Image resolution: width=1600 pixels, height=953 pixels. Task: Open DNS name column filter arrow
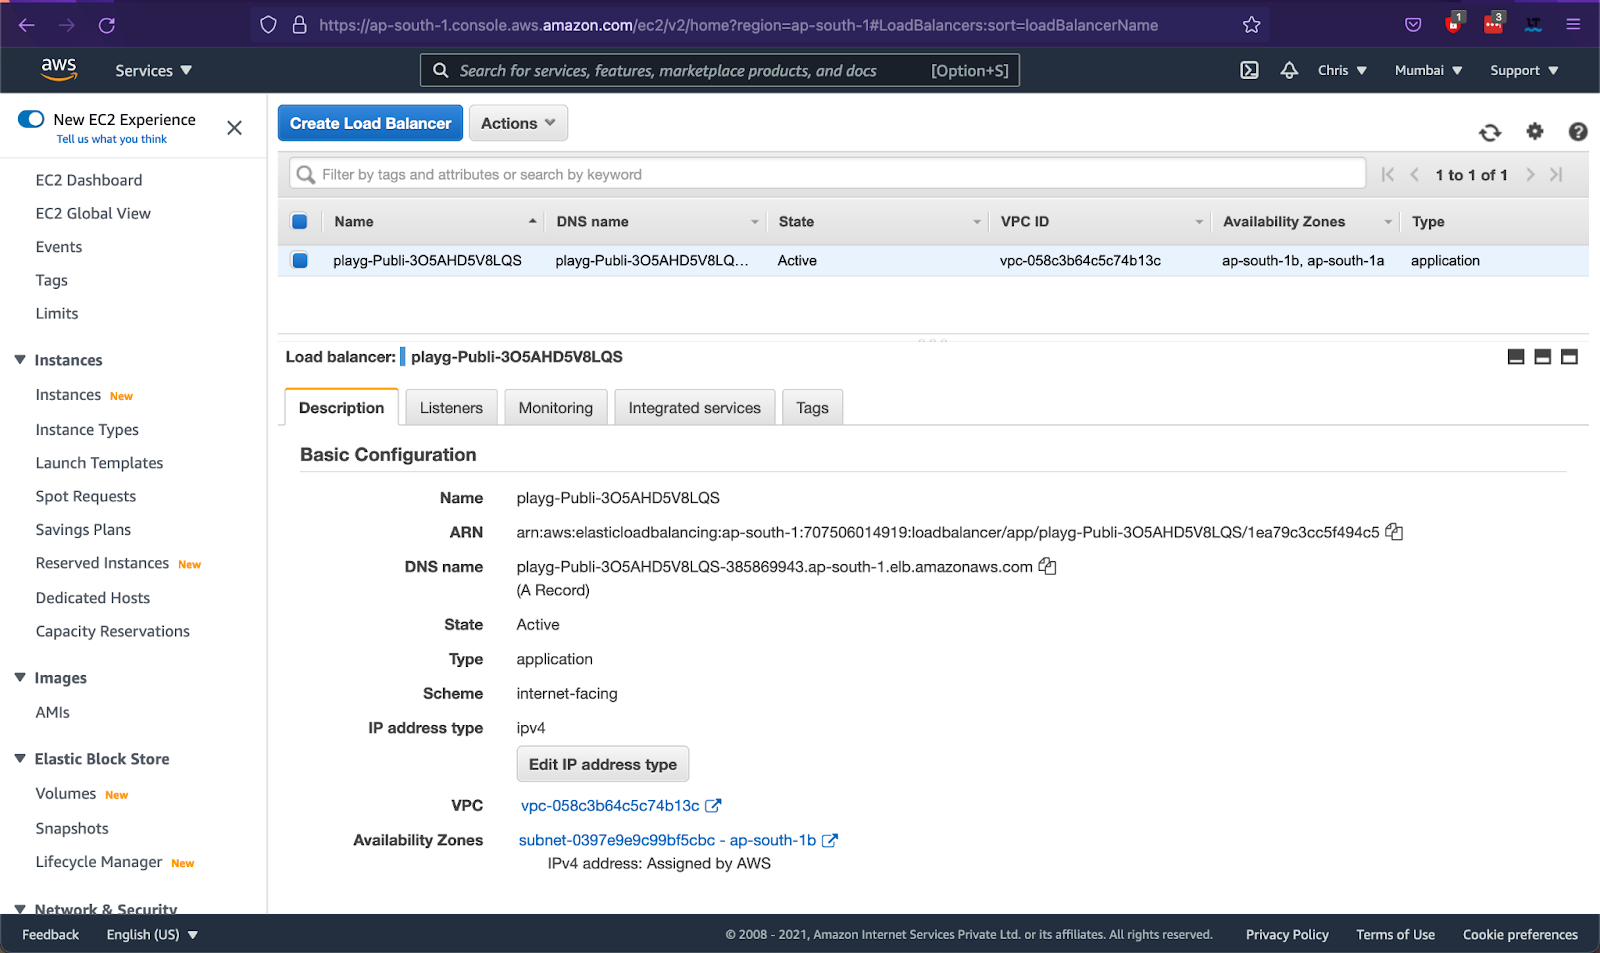pos(755,222)
